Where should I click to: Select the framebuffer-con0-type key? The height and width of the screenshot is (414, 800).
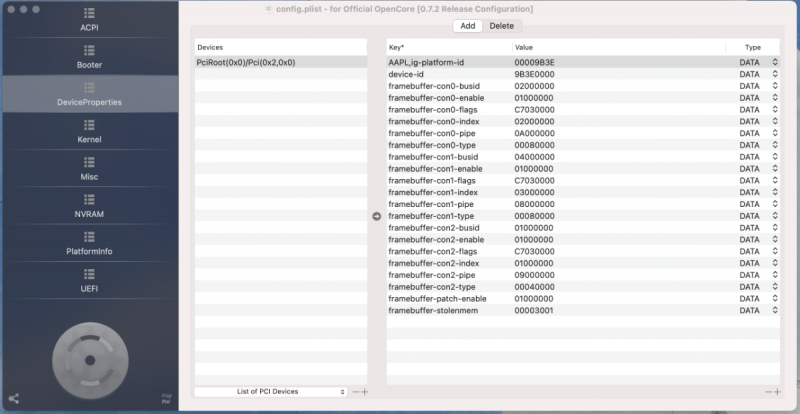point(432,145)
